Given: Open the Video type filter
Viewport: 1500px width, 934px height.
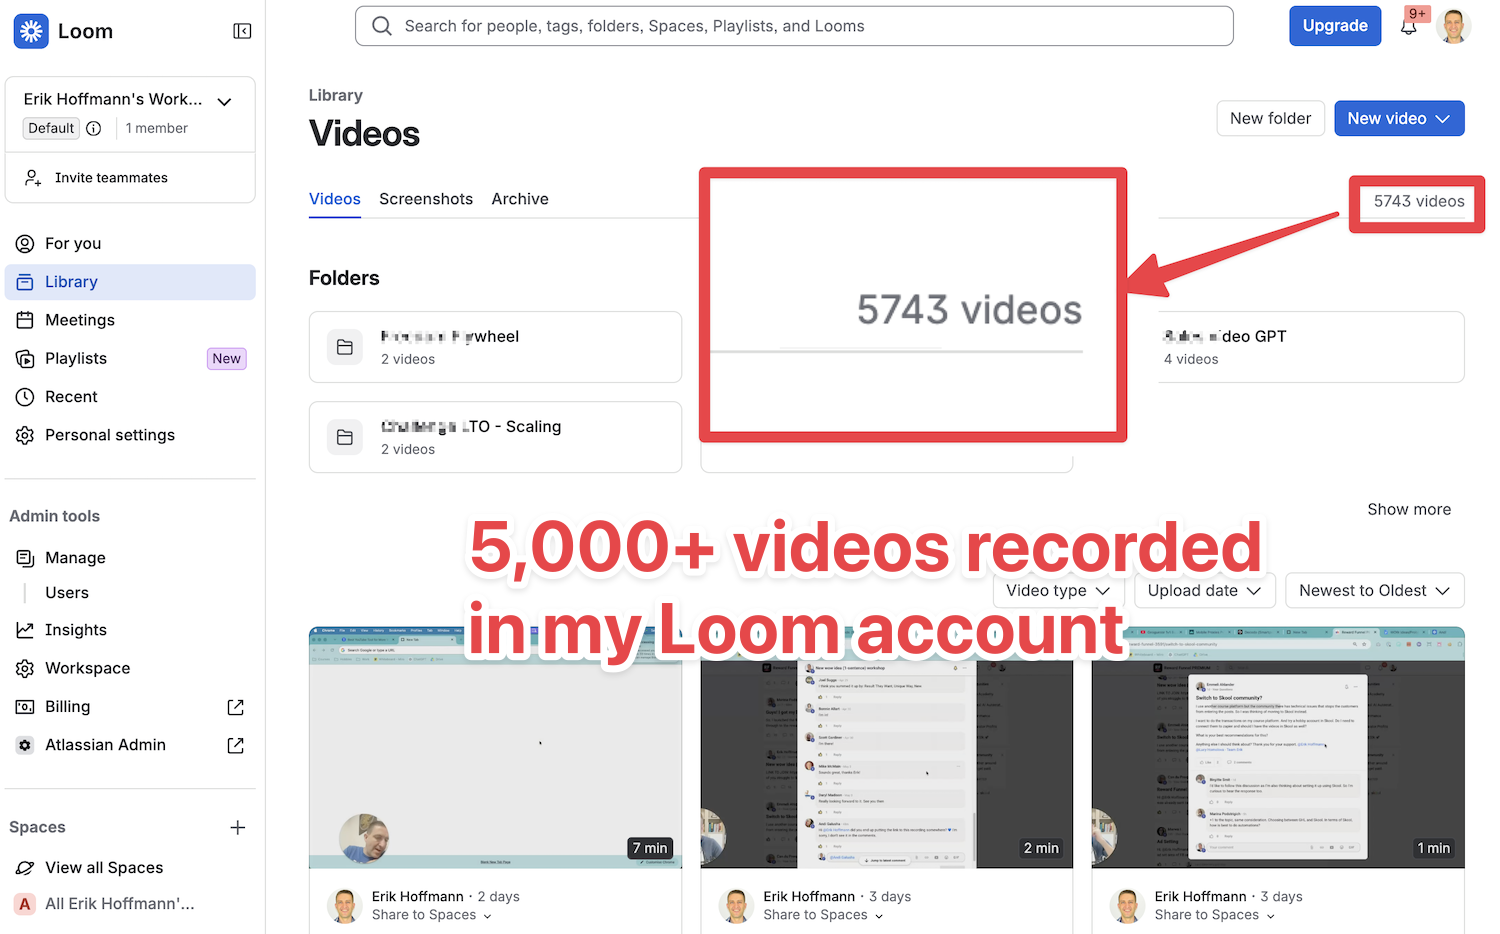Looking at the screenshot, I should 1060,590.
